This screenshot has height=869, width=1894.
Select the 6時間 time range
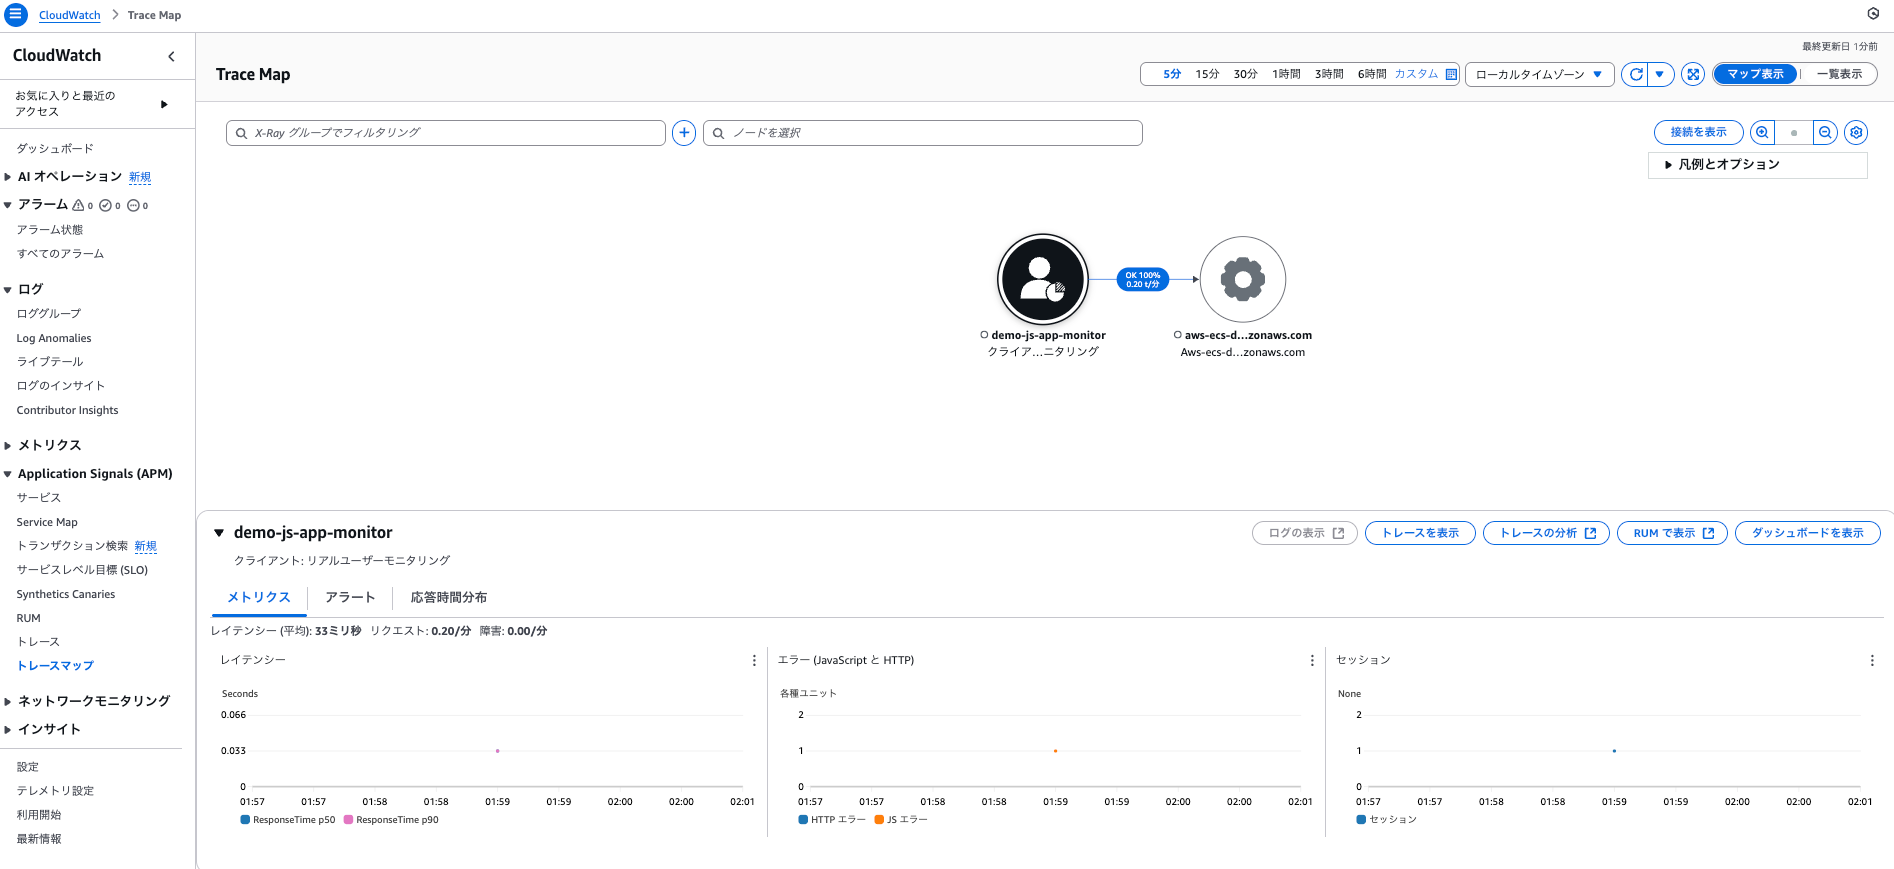coord(1372,74)
